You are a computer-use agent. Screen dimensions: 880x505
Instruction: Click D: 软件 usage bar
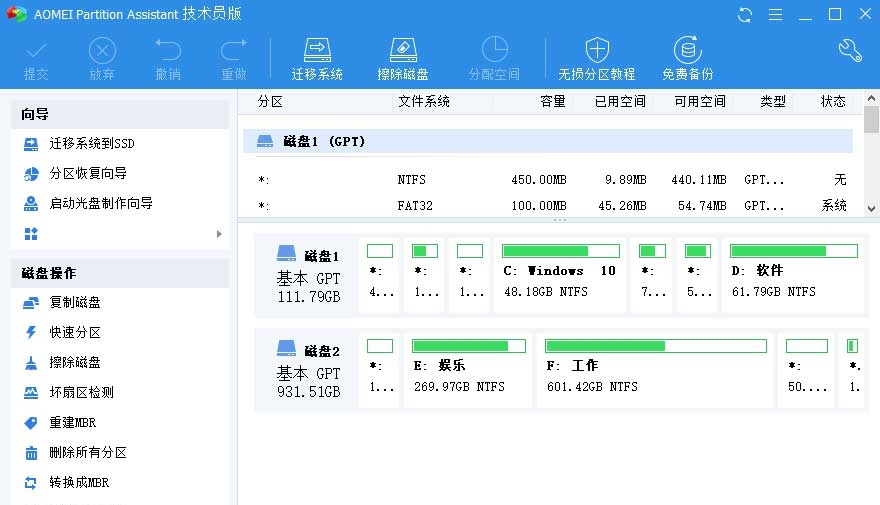pos(794,251)
